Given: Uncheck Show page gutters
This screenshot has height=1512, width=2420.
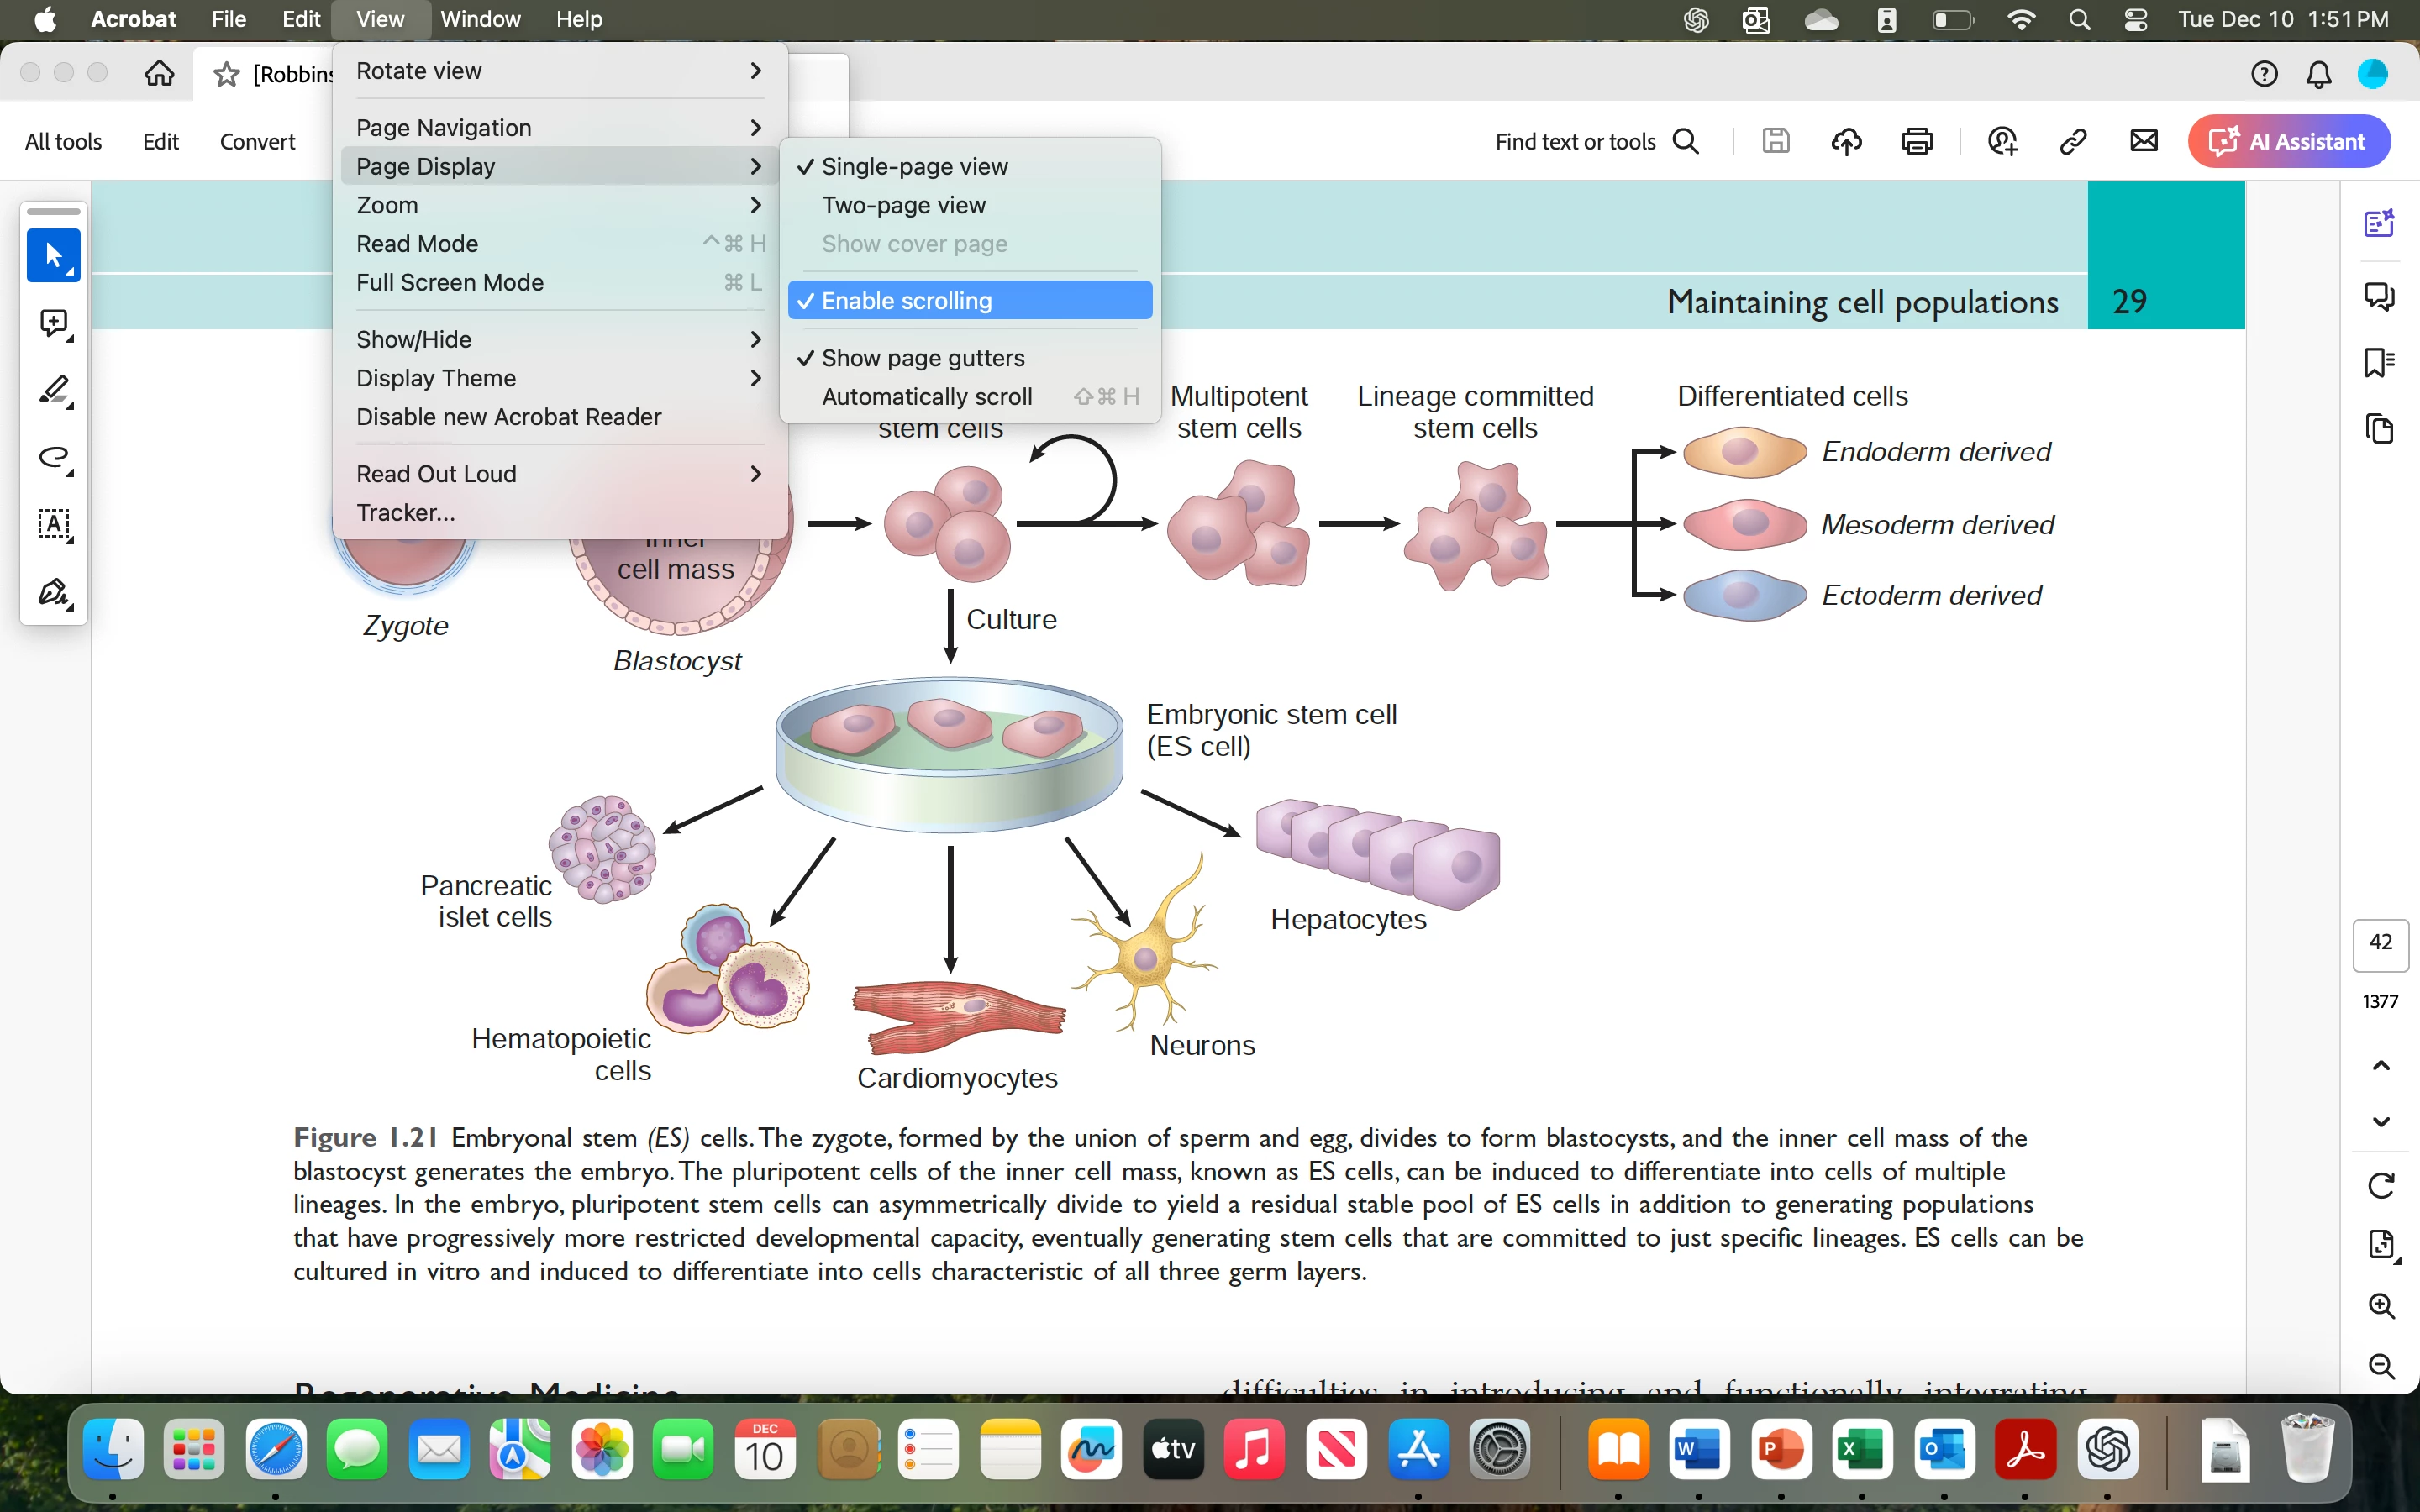Looking at the screenshot, I should (922, 358).
